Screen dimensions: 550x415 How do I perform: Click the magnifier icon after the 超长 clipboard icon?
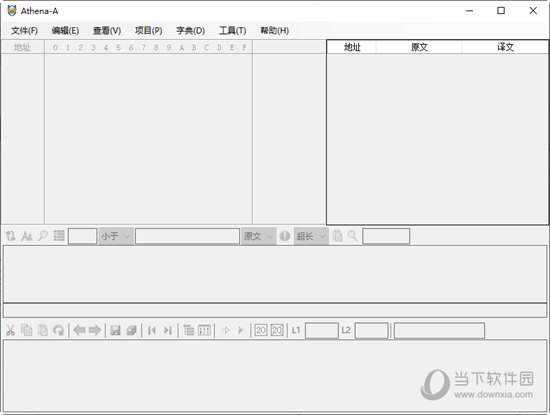353,236
